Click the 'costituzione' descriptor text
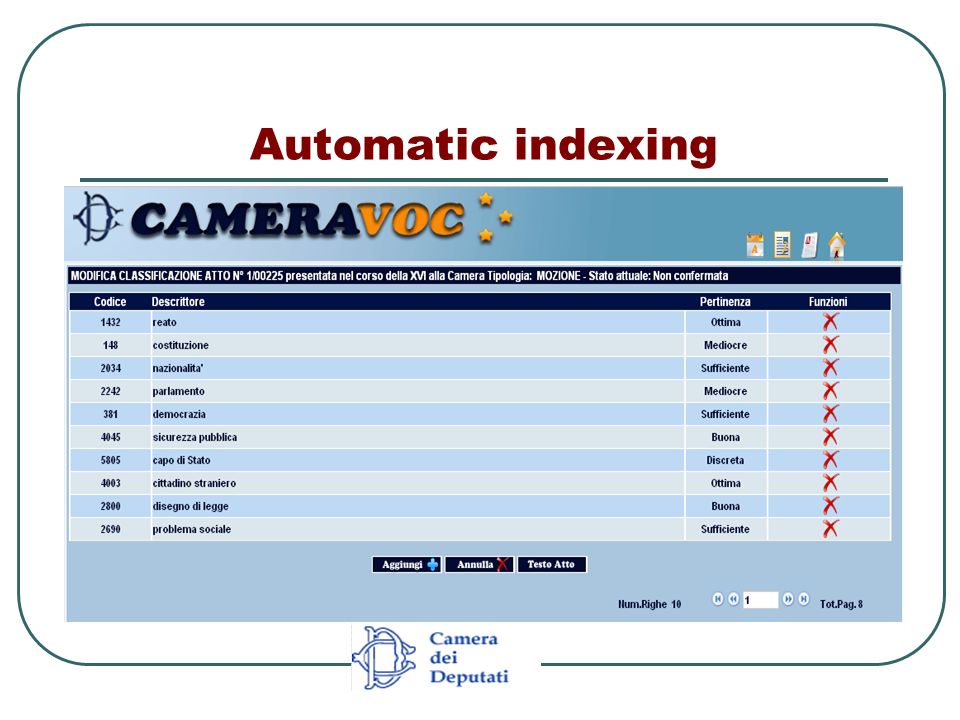The image size is (960, 720). click(181, 345)
